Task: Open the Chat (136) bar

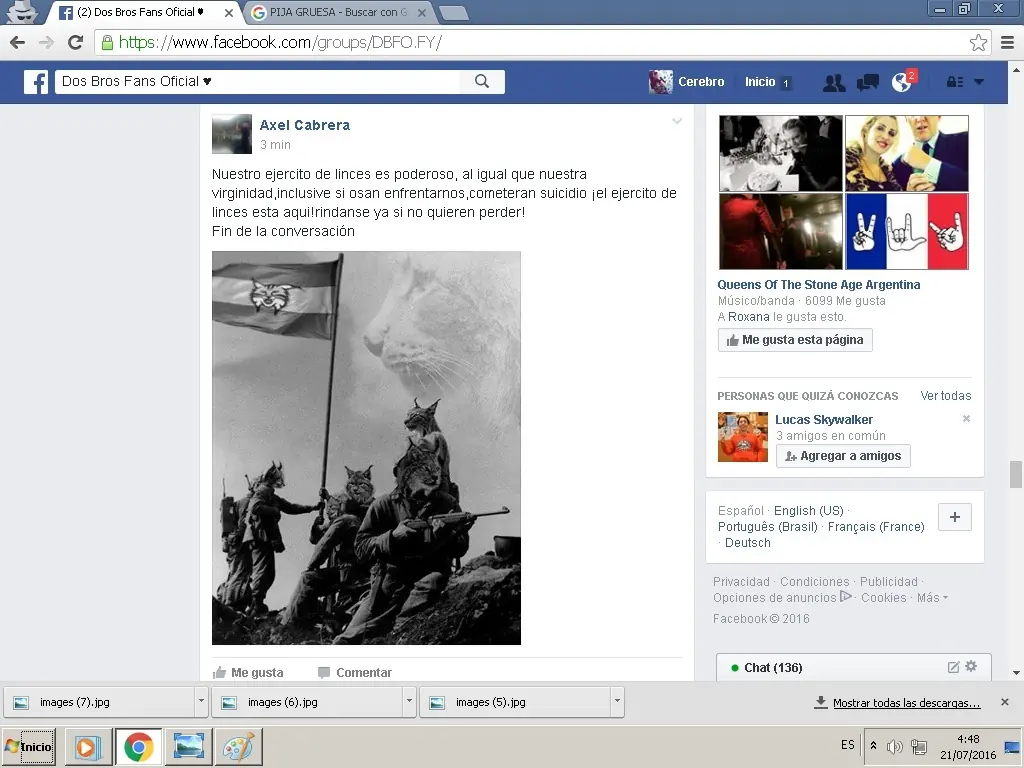Action: [x=854, y=667]
